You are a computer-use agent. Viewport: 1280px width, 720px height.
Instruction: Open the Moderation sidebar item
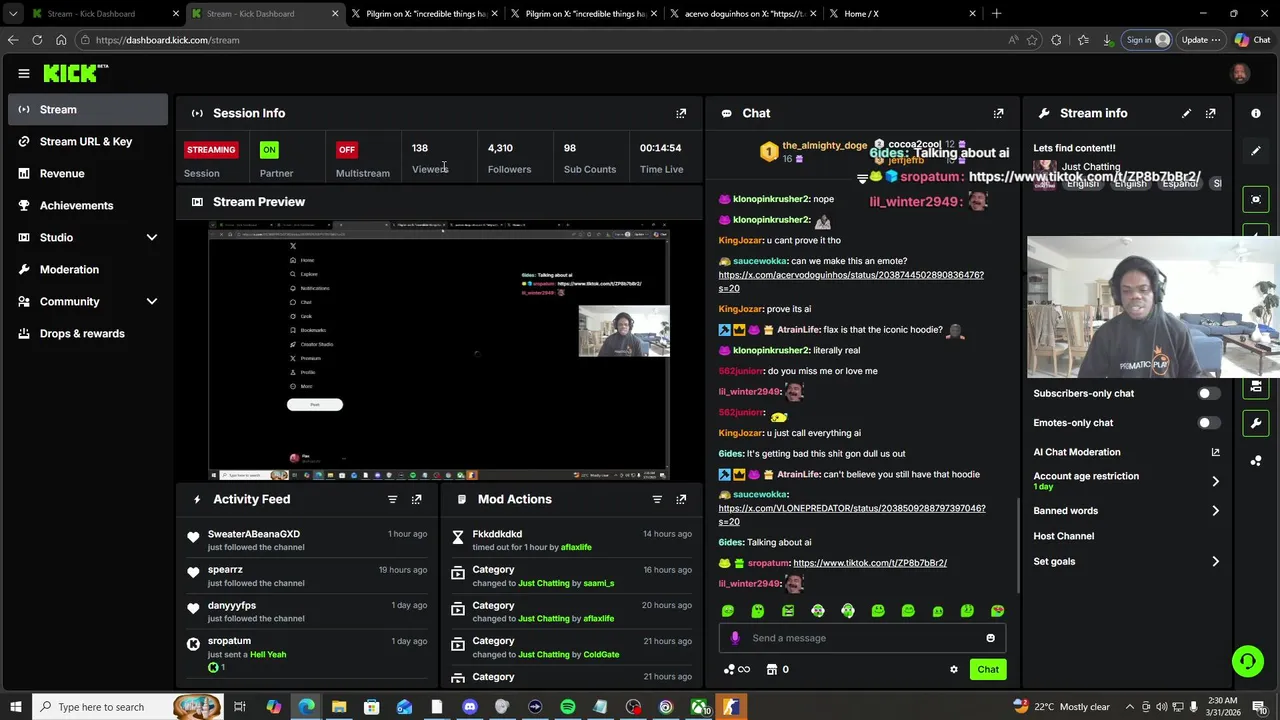pyautogui.click(x=88, y=269)
